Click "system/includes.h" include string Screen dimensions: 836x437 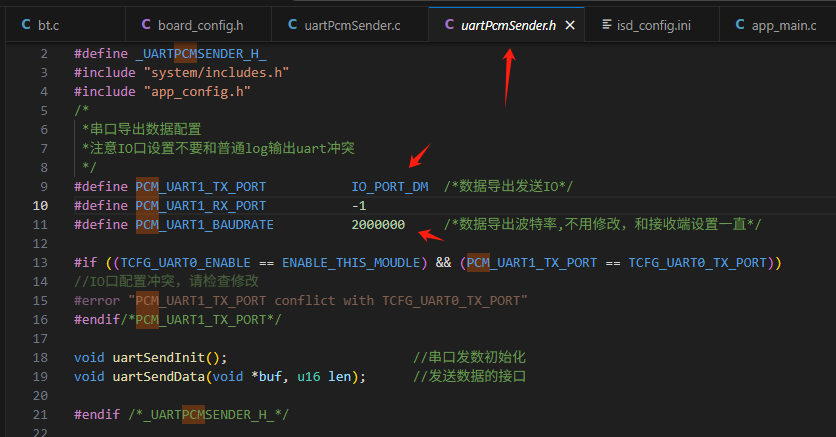coord(216,72)
